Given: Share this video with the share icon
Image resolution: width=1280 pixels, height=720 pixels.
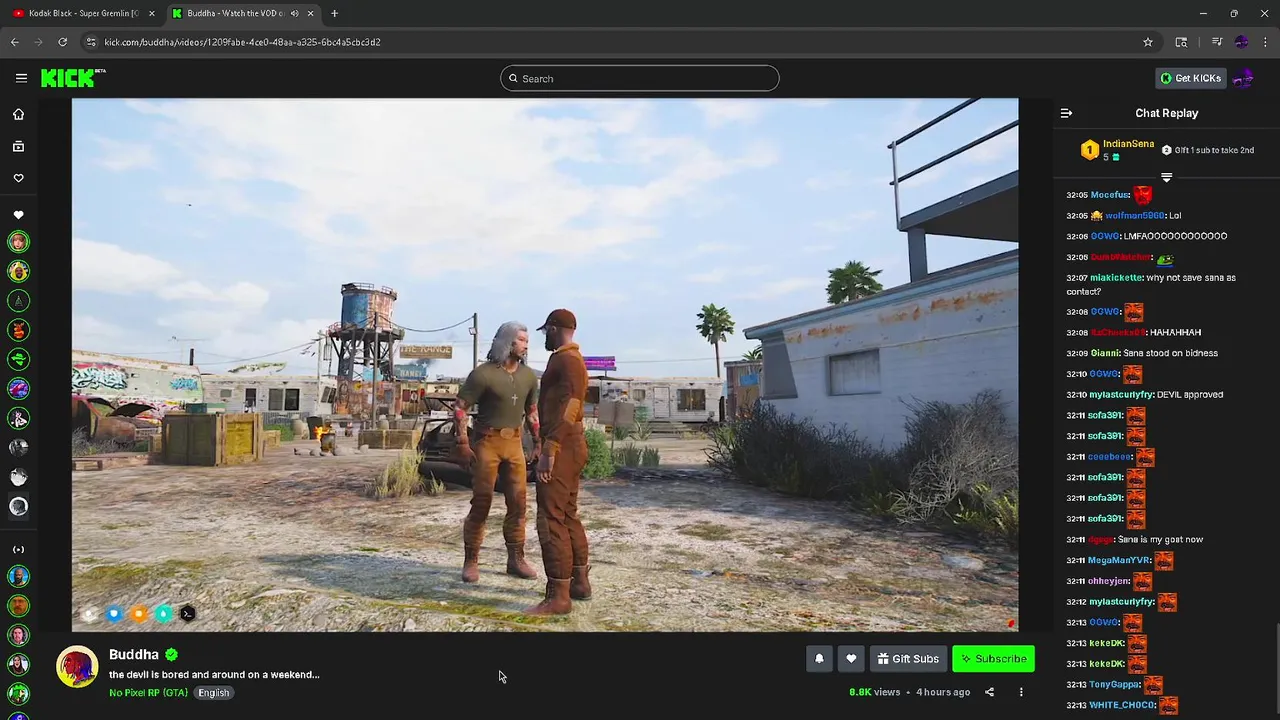Looking at the screenshot, I should tap(989, 692).
